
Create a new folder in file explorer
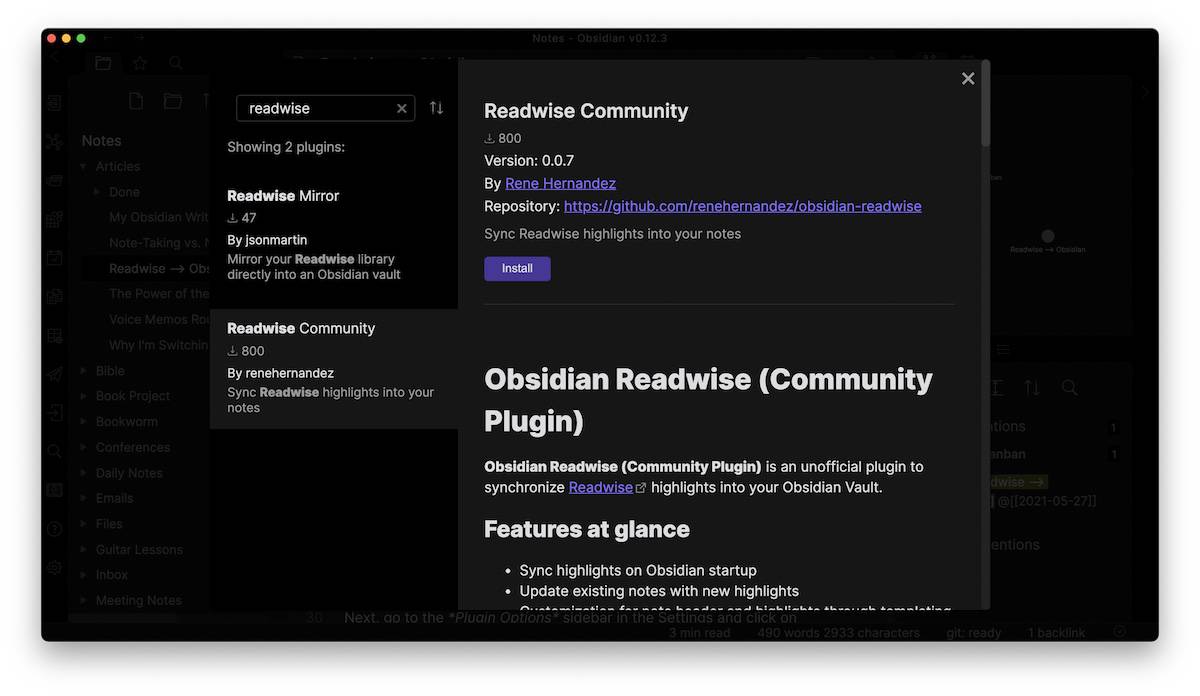(173, 101)
